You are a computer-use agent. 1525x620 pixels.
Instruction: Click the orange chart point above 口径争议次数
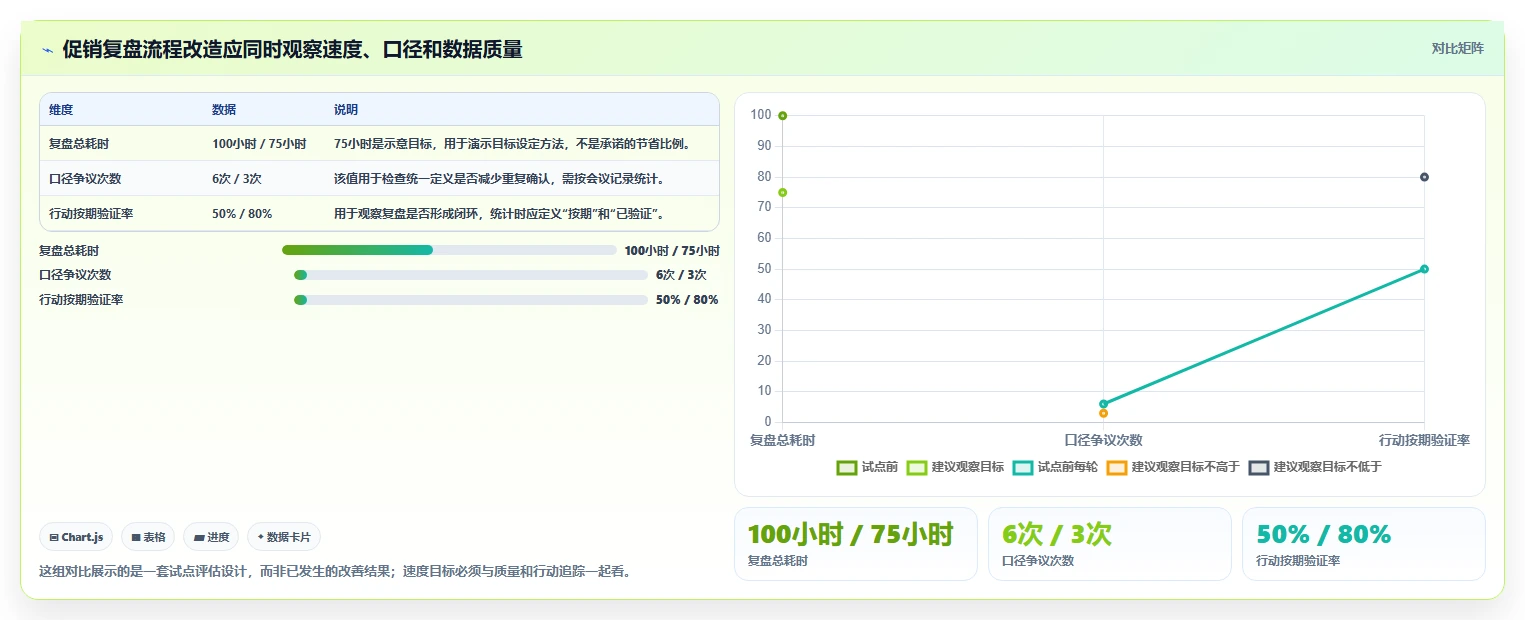(1103, 413)
